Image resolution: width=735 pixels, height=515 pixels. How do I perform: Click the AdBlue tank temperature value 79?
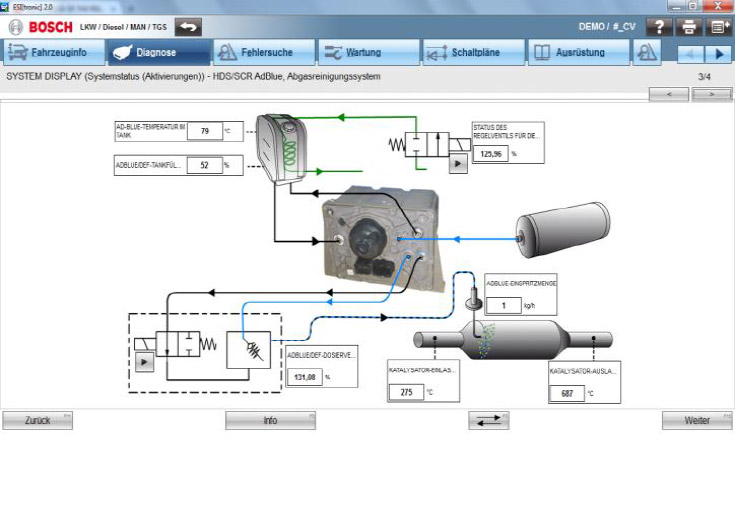[x=205, y=131]
